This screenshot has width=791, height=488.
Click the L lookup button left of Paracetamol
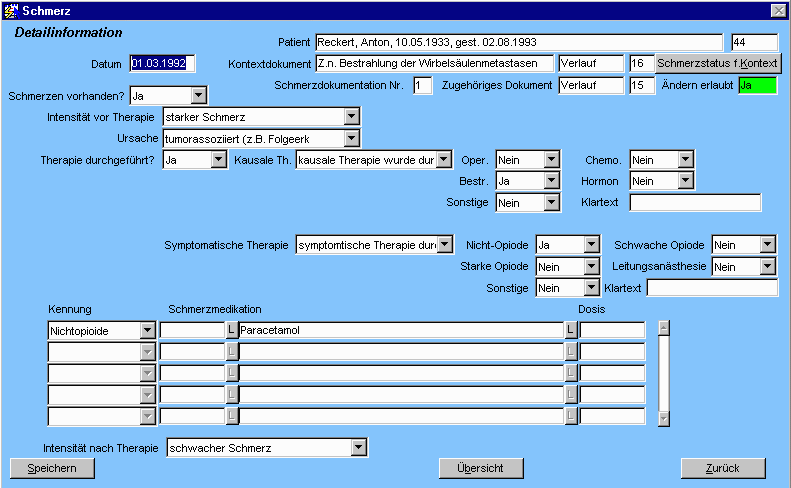coord(232,329)
